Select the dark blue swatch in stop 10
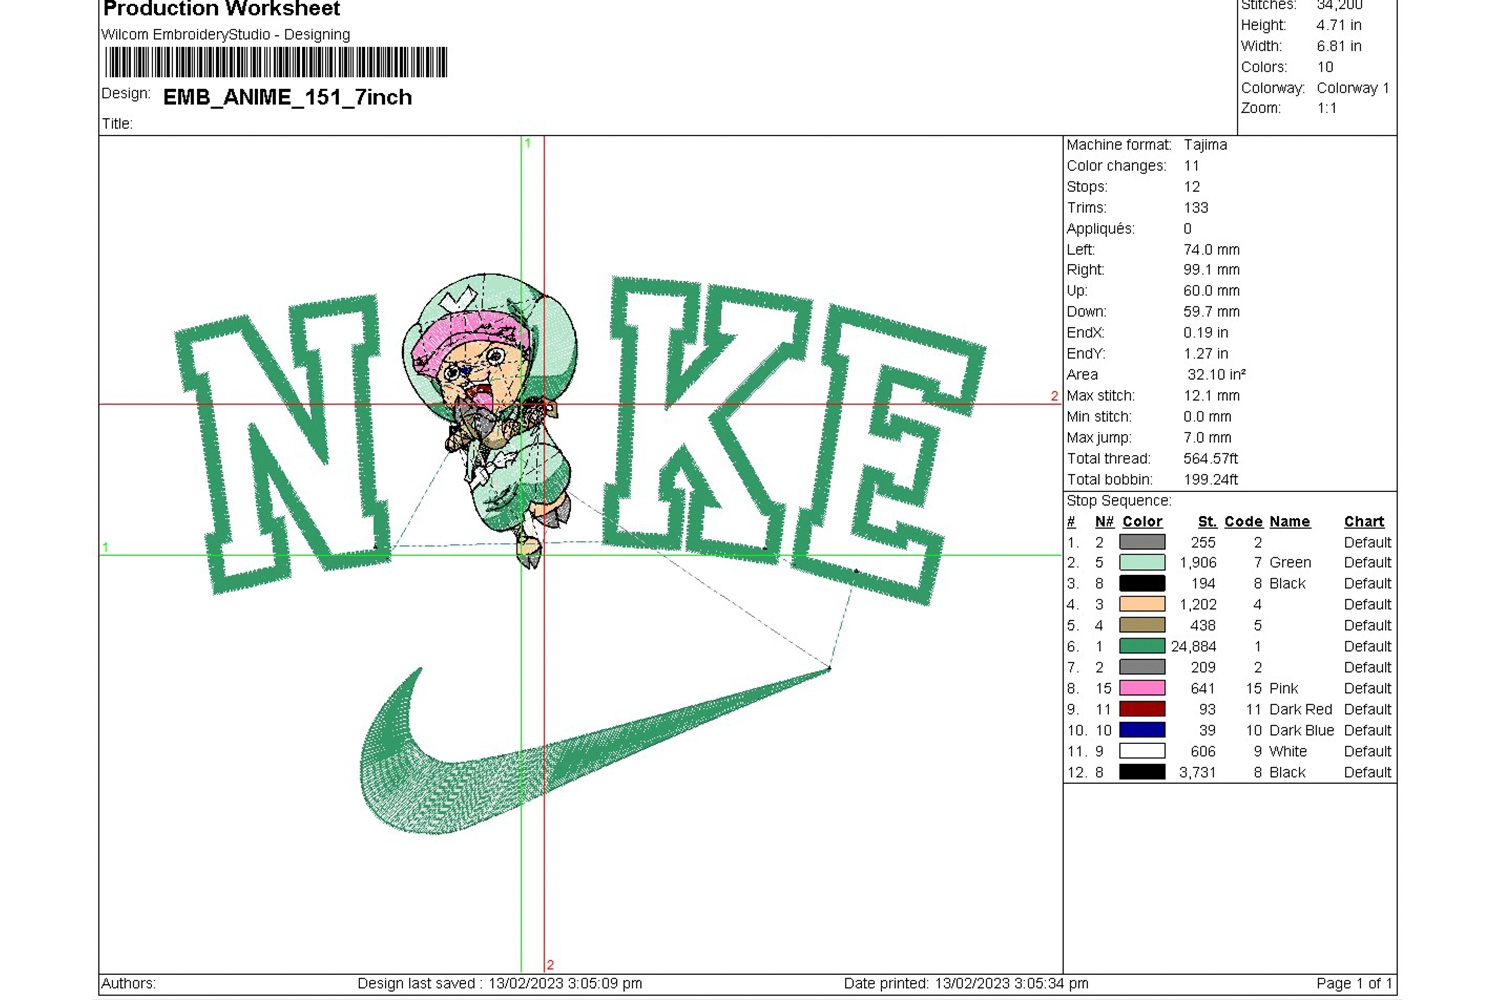The height and width of the screenshot is (1000, 1502). [x=1141, y=731]
